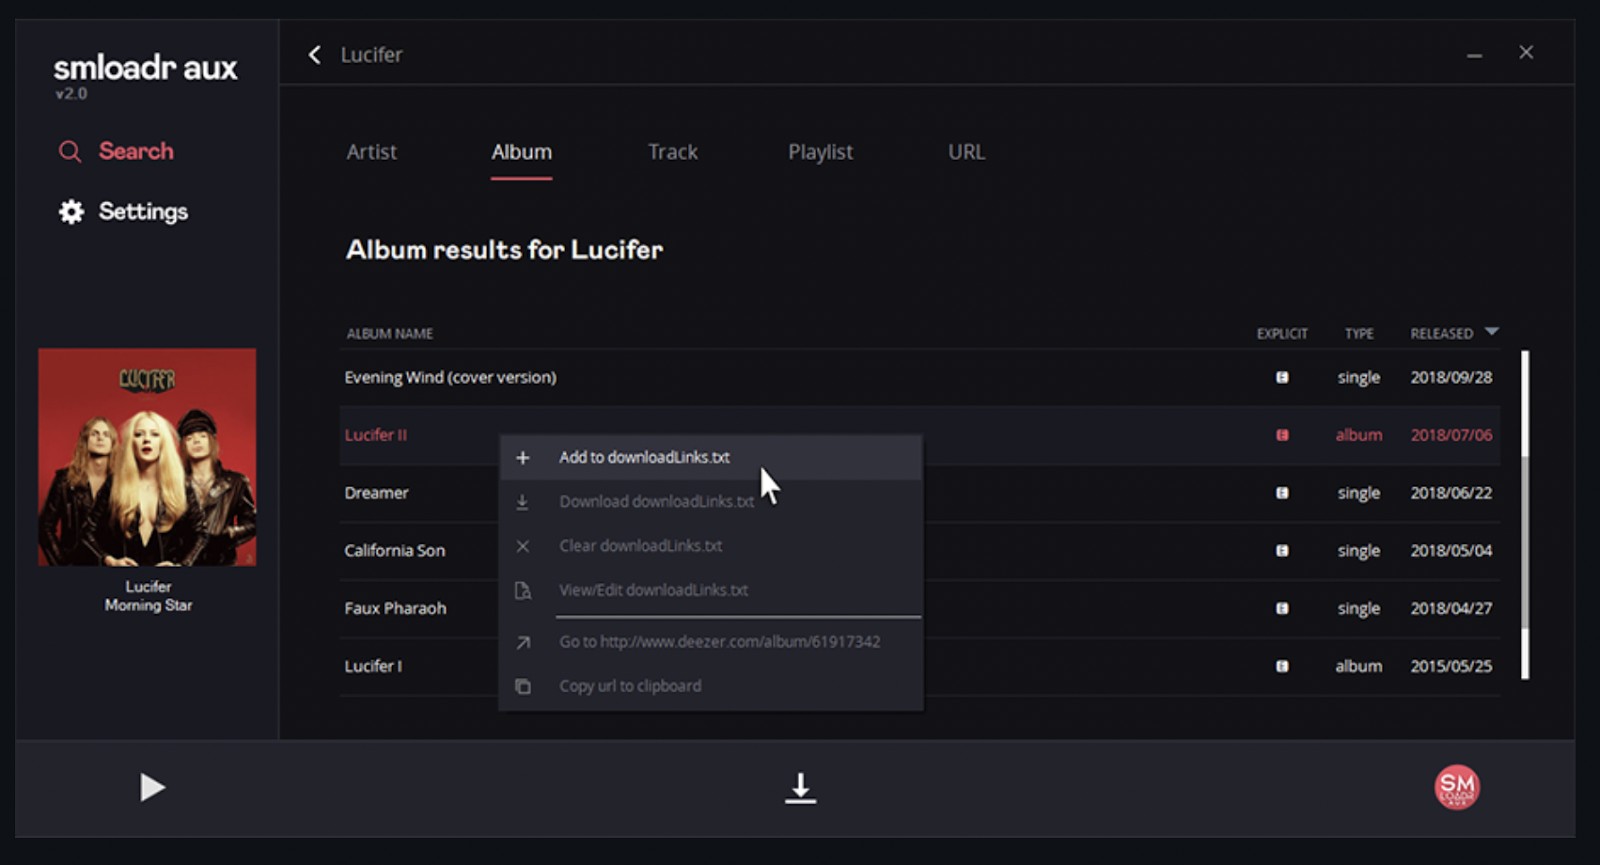
Task: Click the Lucifer album cover thumbnail
Action: [147, 457]
